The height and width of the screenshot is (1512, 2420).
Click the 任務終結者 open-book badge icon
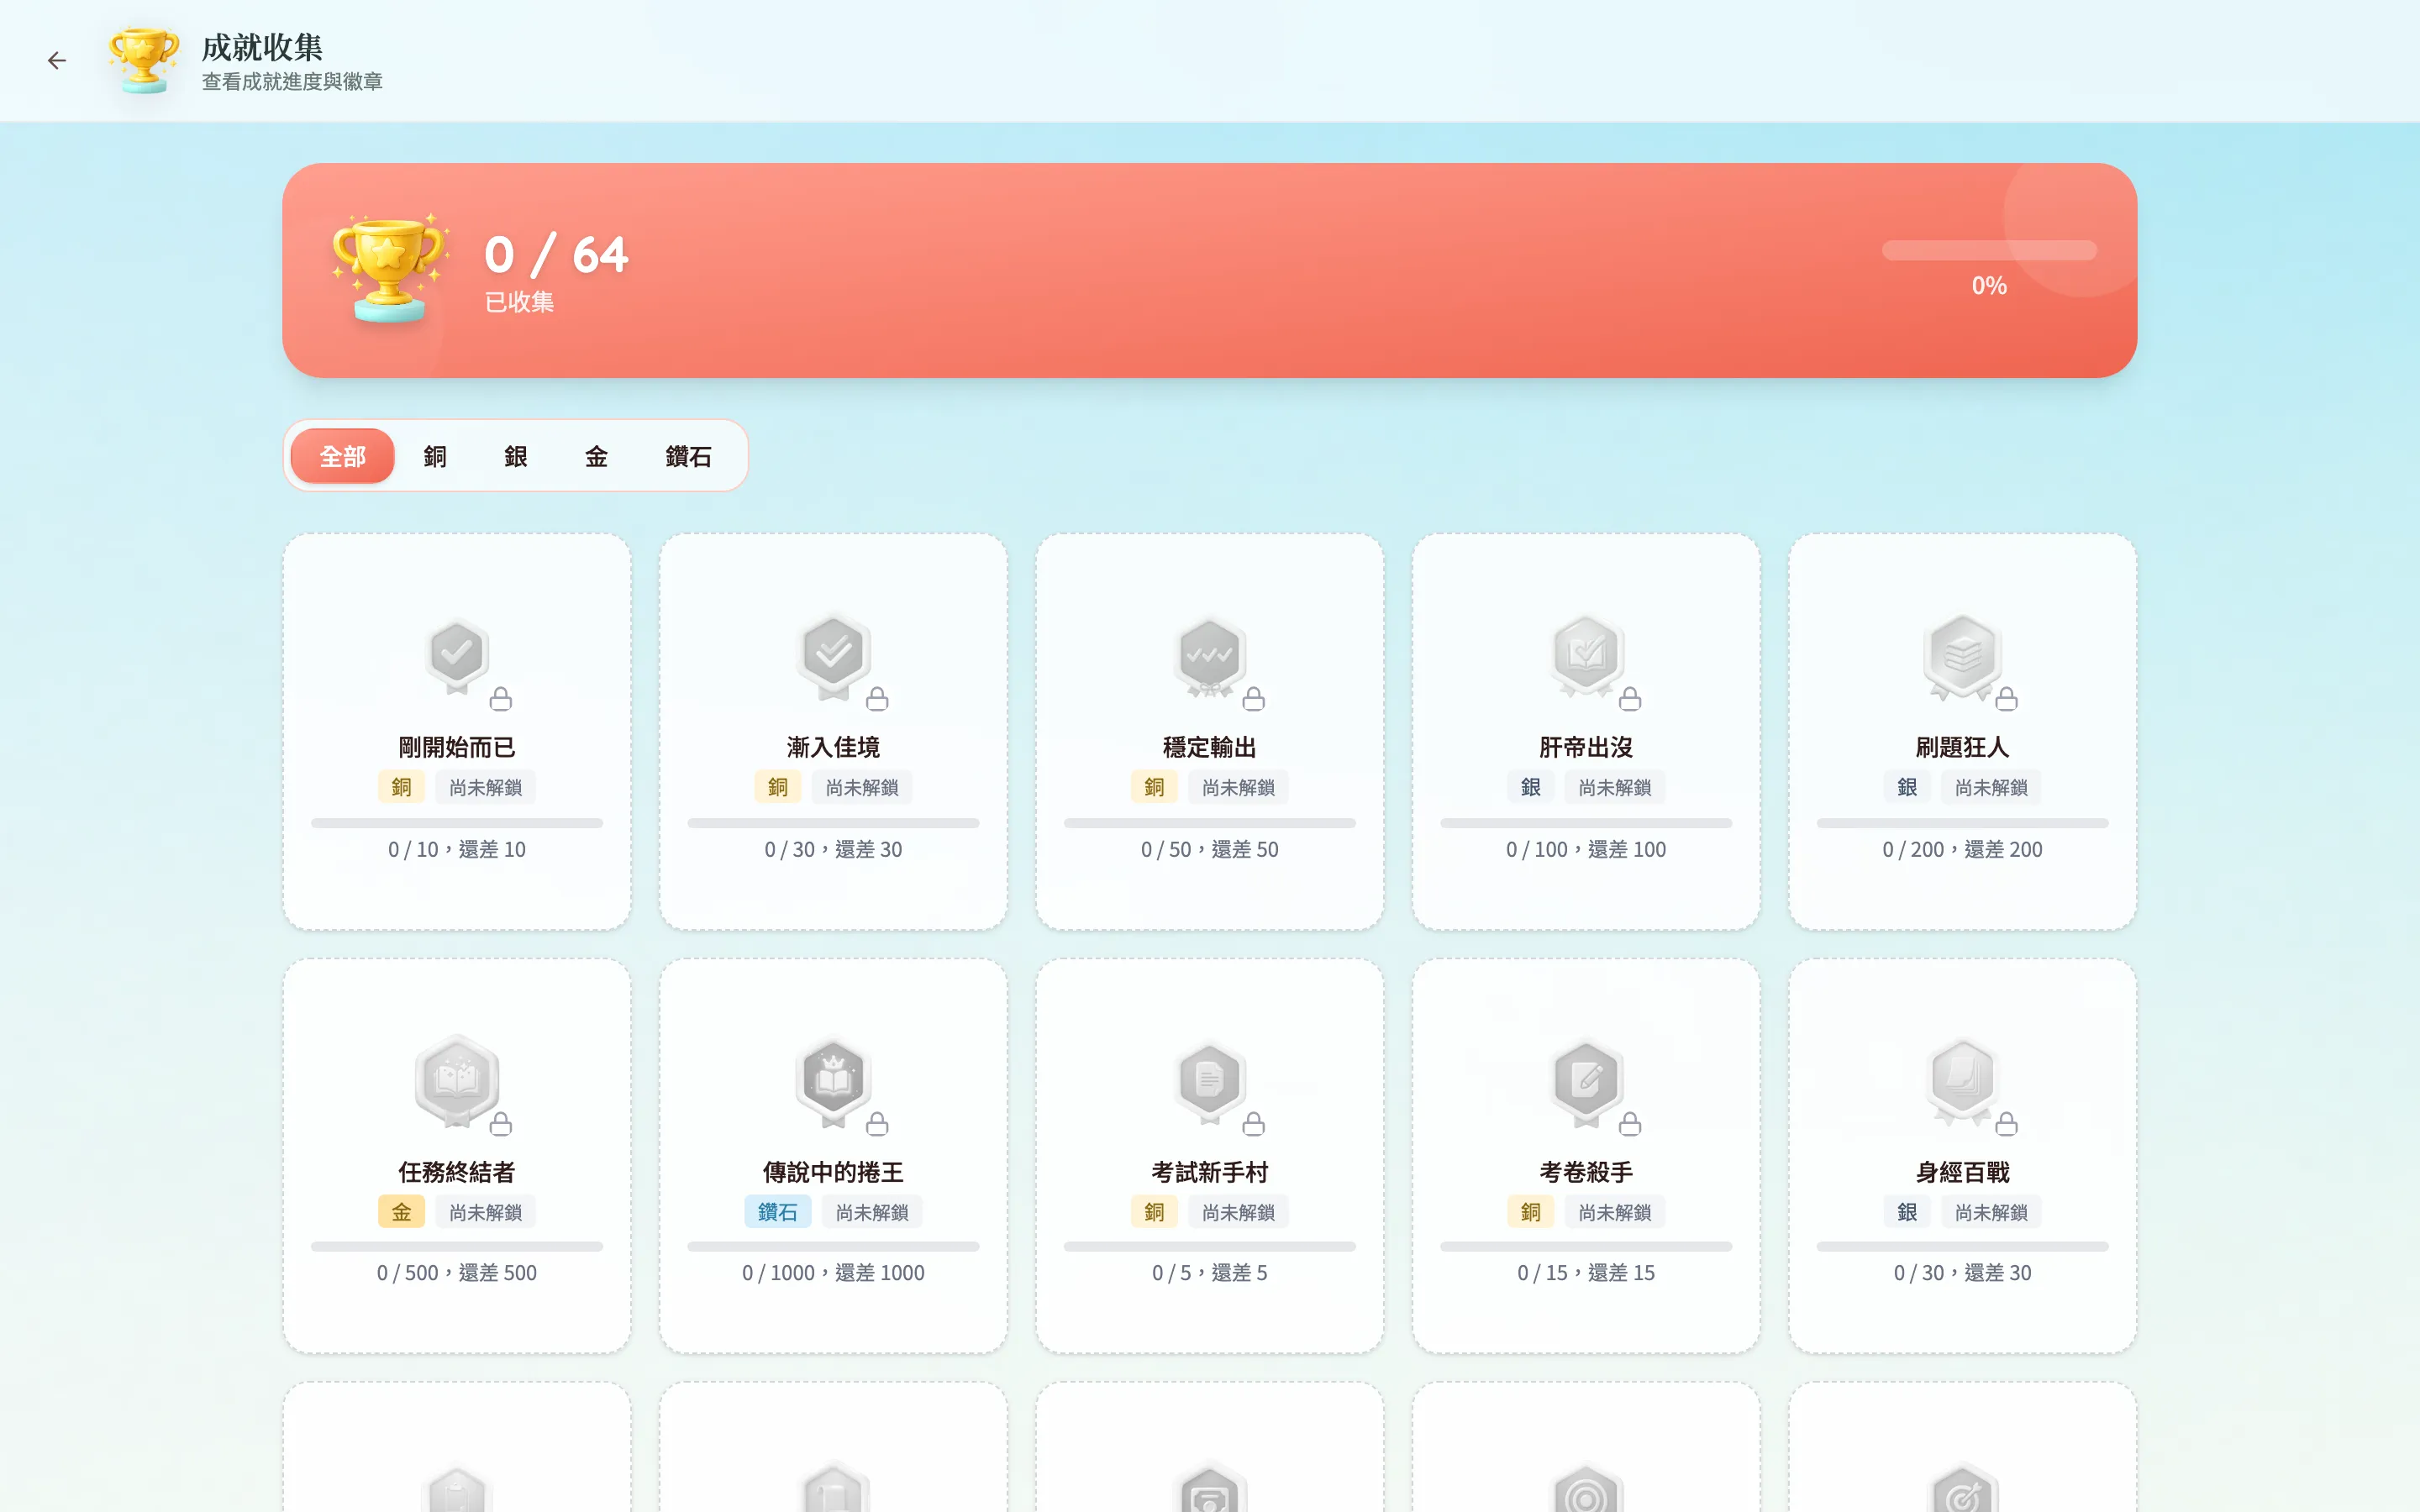click(x=457, y=1080)
